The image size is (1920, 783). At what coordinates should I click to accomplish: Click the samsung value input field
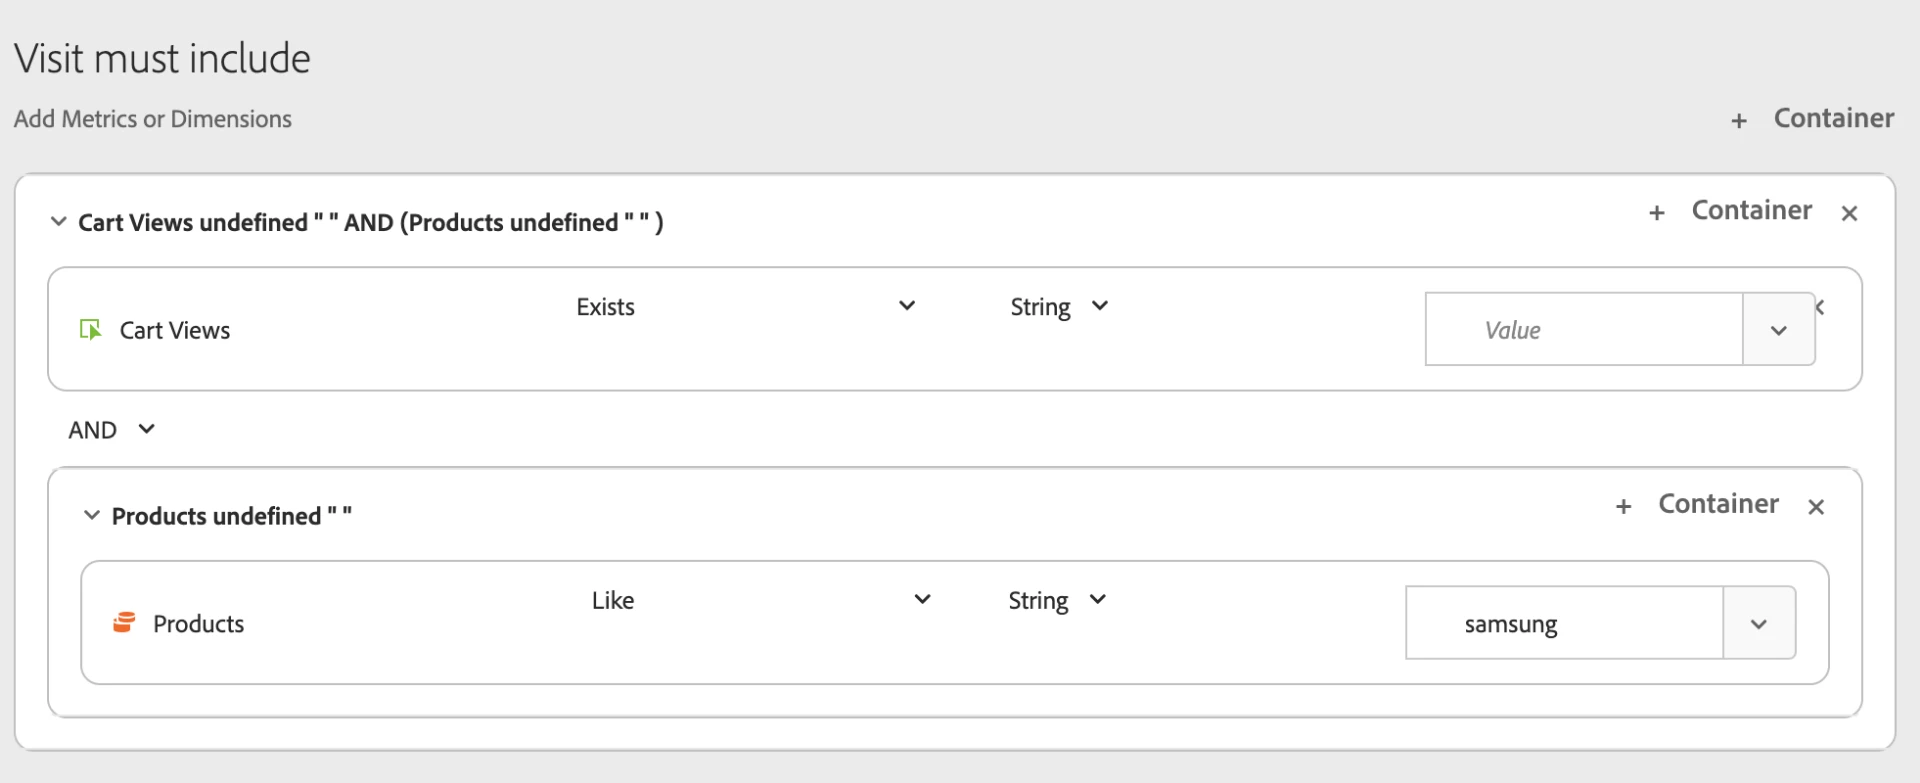1564,624
